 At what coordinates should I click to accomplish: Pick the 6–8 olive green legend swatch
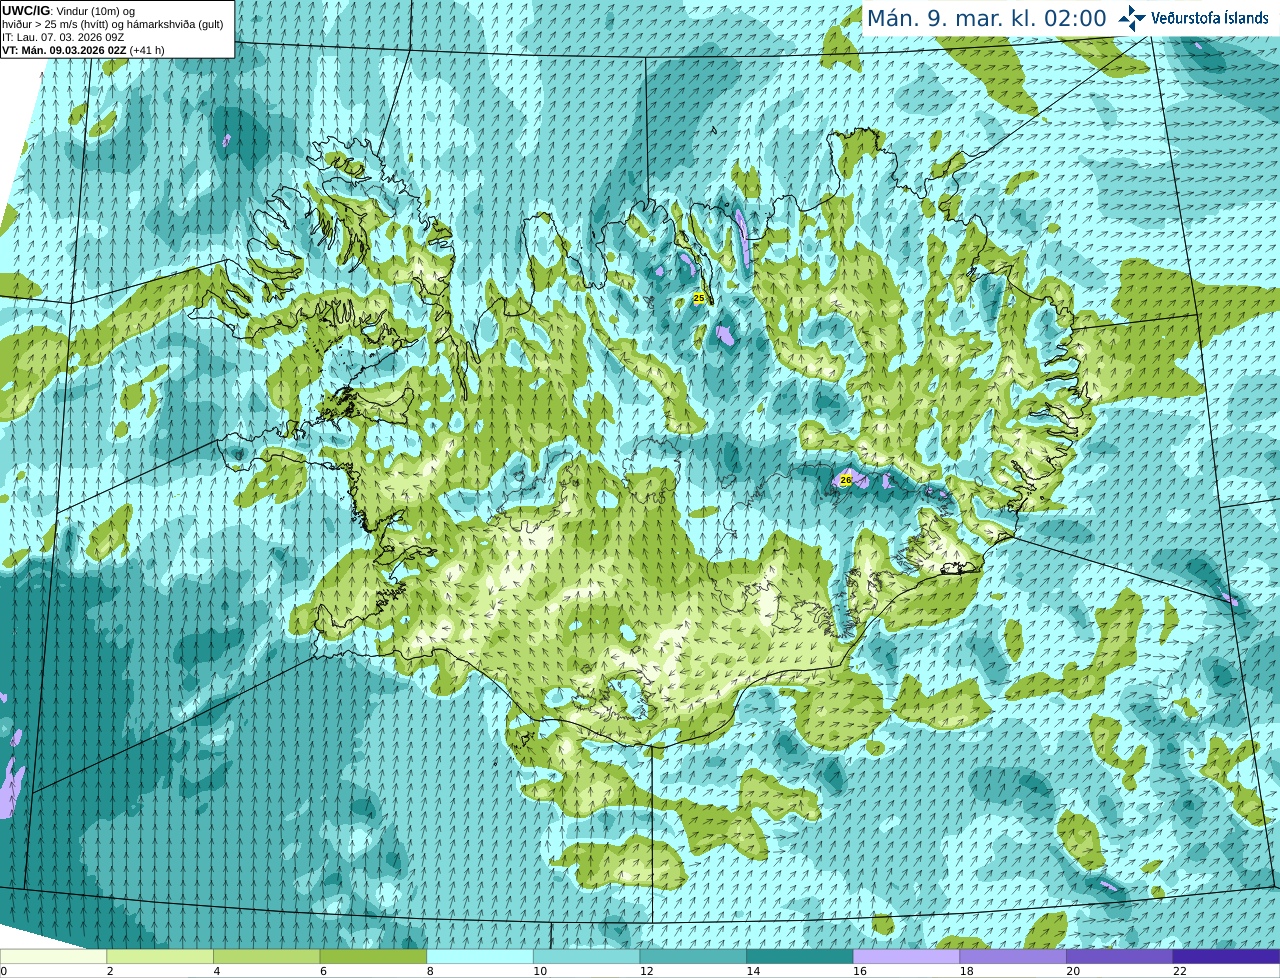point(373,956)
